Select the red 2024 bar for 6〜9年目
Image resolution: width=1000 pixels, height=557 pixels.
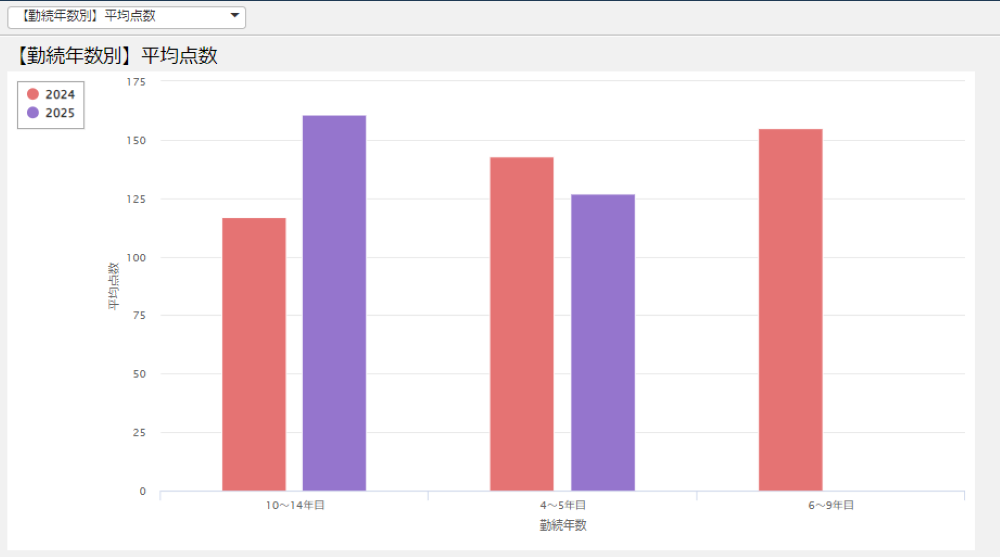pos(790,310)
